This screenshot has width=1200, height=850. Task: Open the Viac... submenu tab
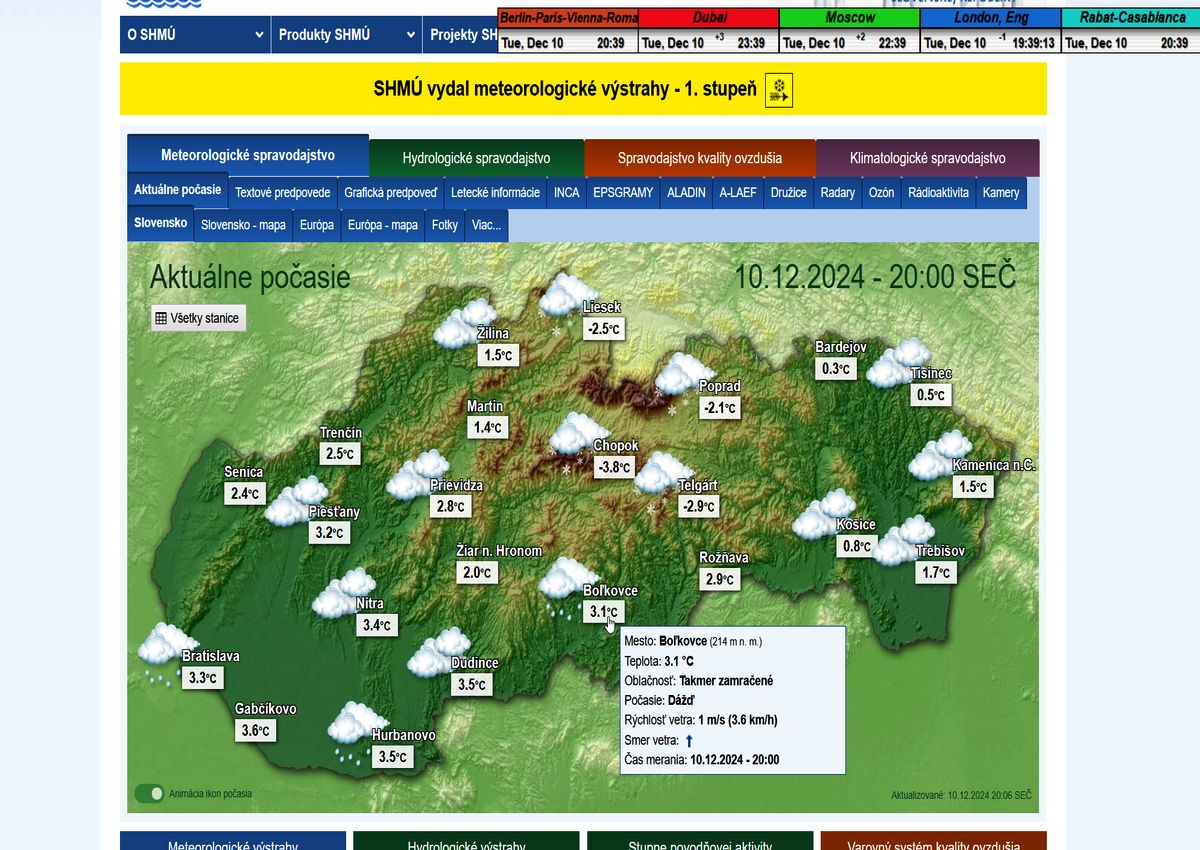click(x=486, y=225)
